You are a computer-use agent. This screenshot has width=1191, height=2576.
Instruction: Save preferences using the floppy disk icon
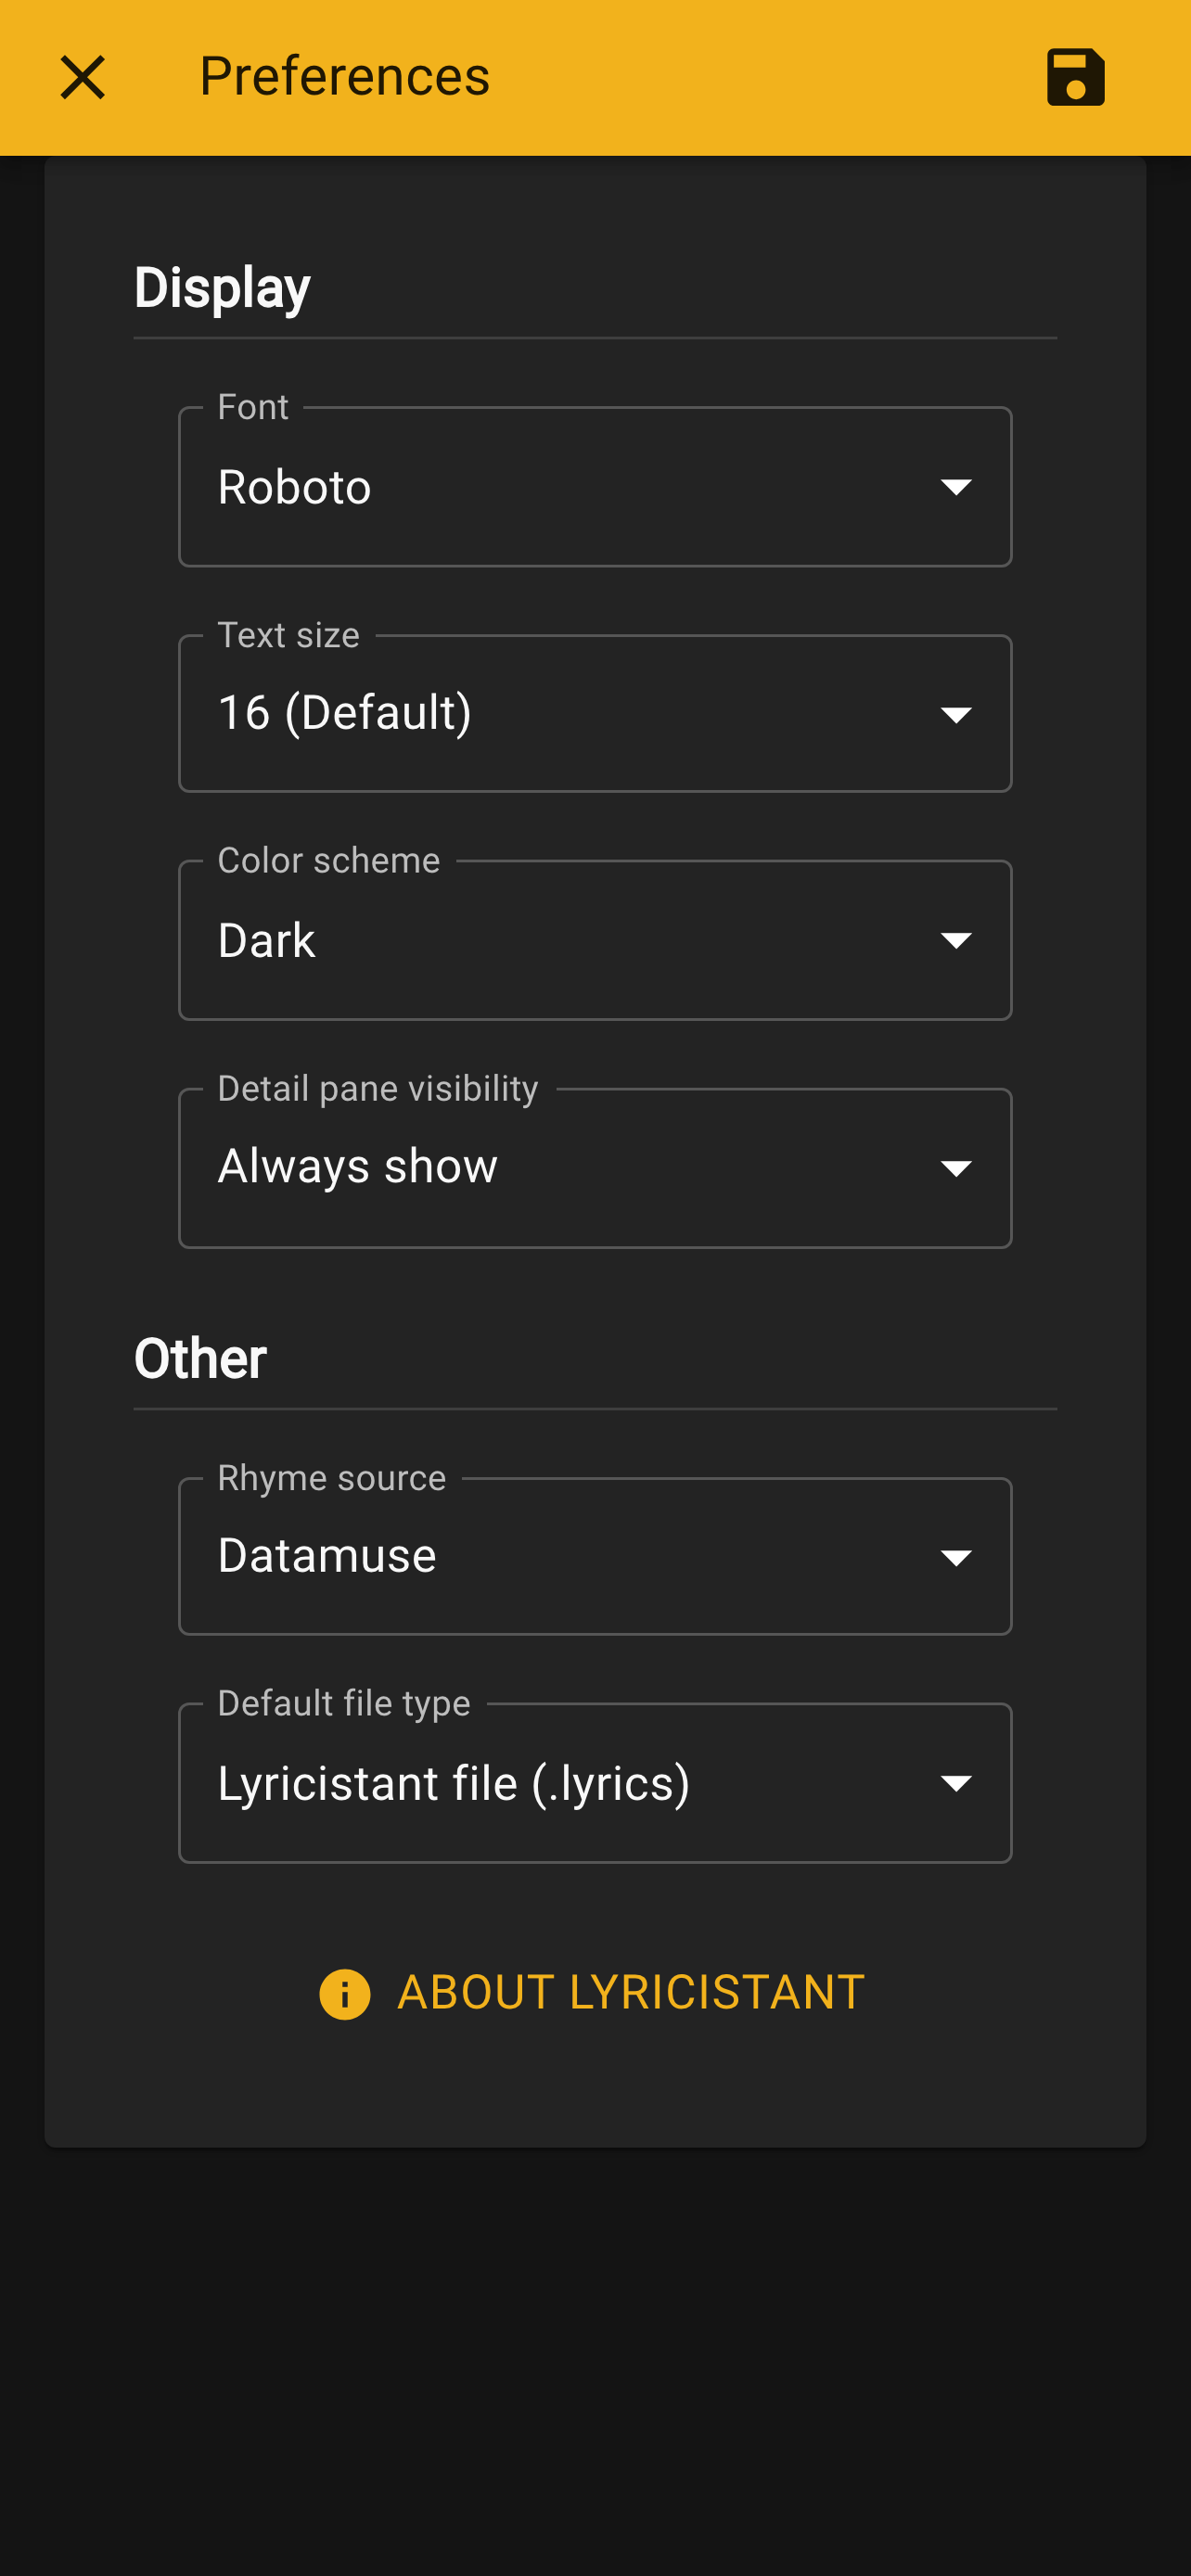coord(1075,77)
